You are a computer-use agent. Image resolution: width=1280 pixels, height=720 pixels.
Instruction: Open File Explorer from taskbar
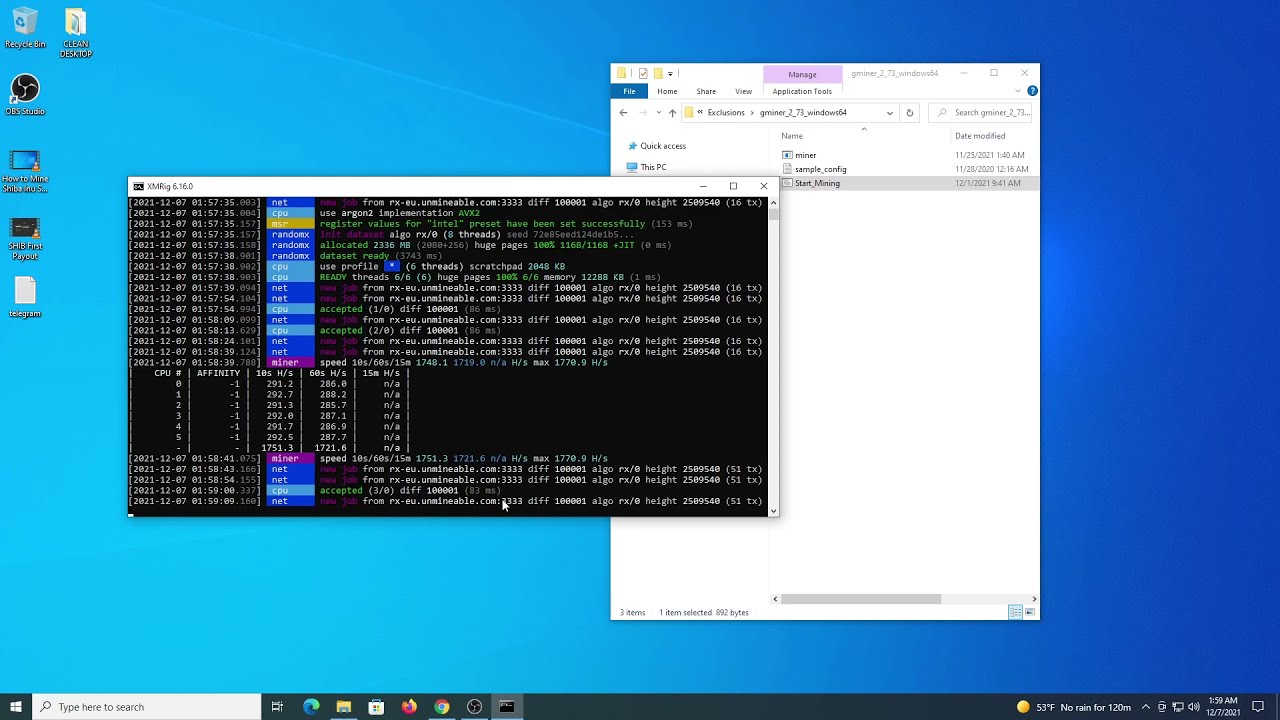[344, 707]
